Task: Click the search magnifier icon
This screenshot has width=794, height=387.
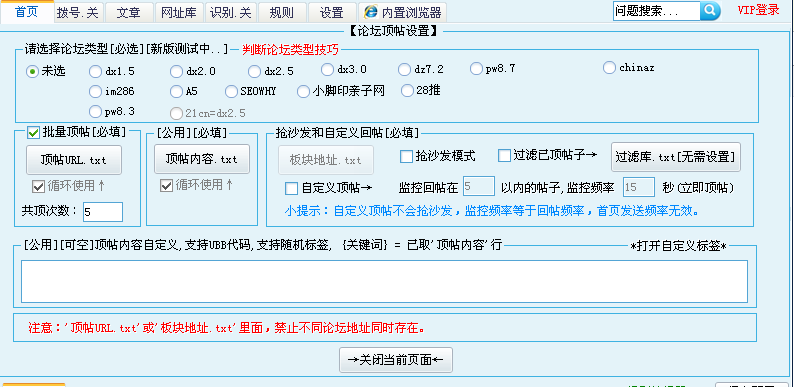Action: [x=710, y=10]
